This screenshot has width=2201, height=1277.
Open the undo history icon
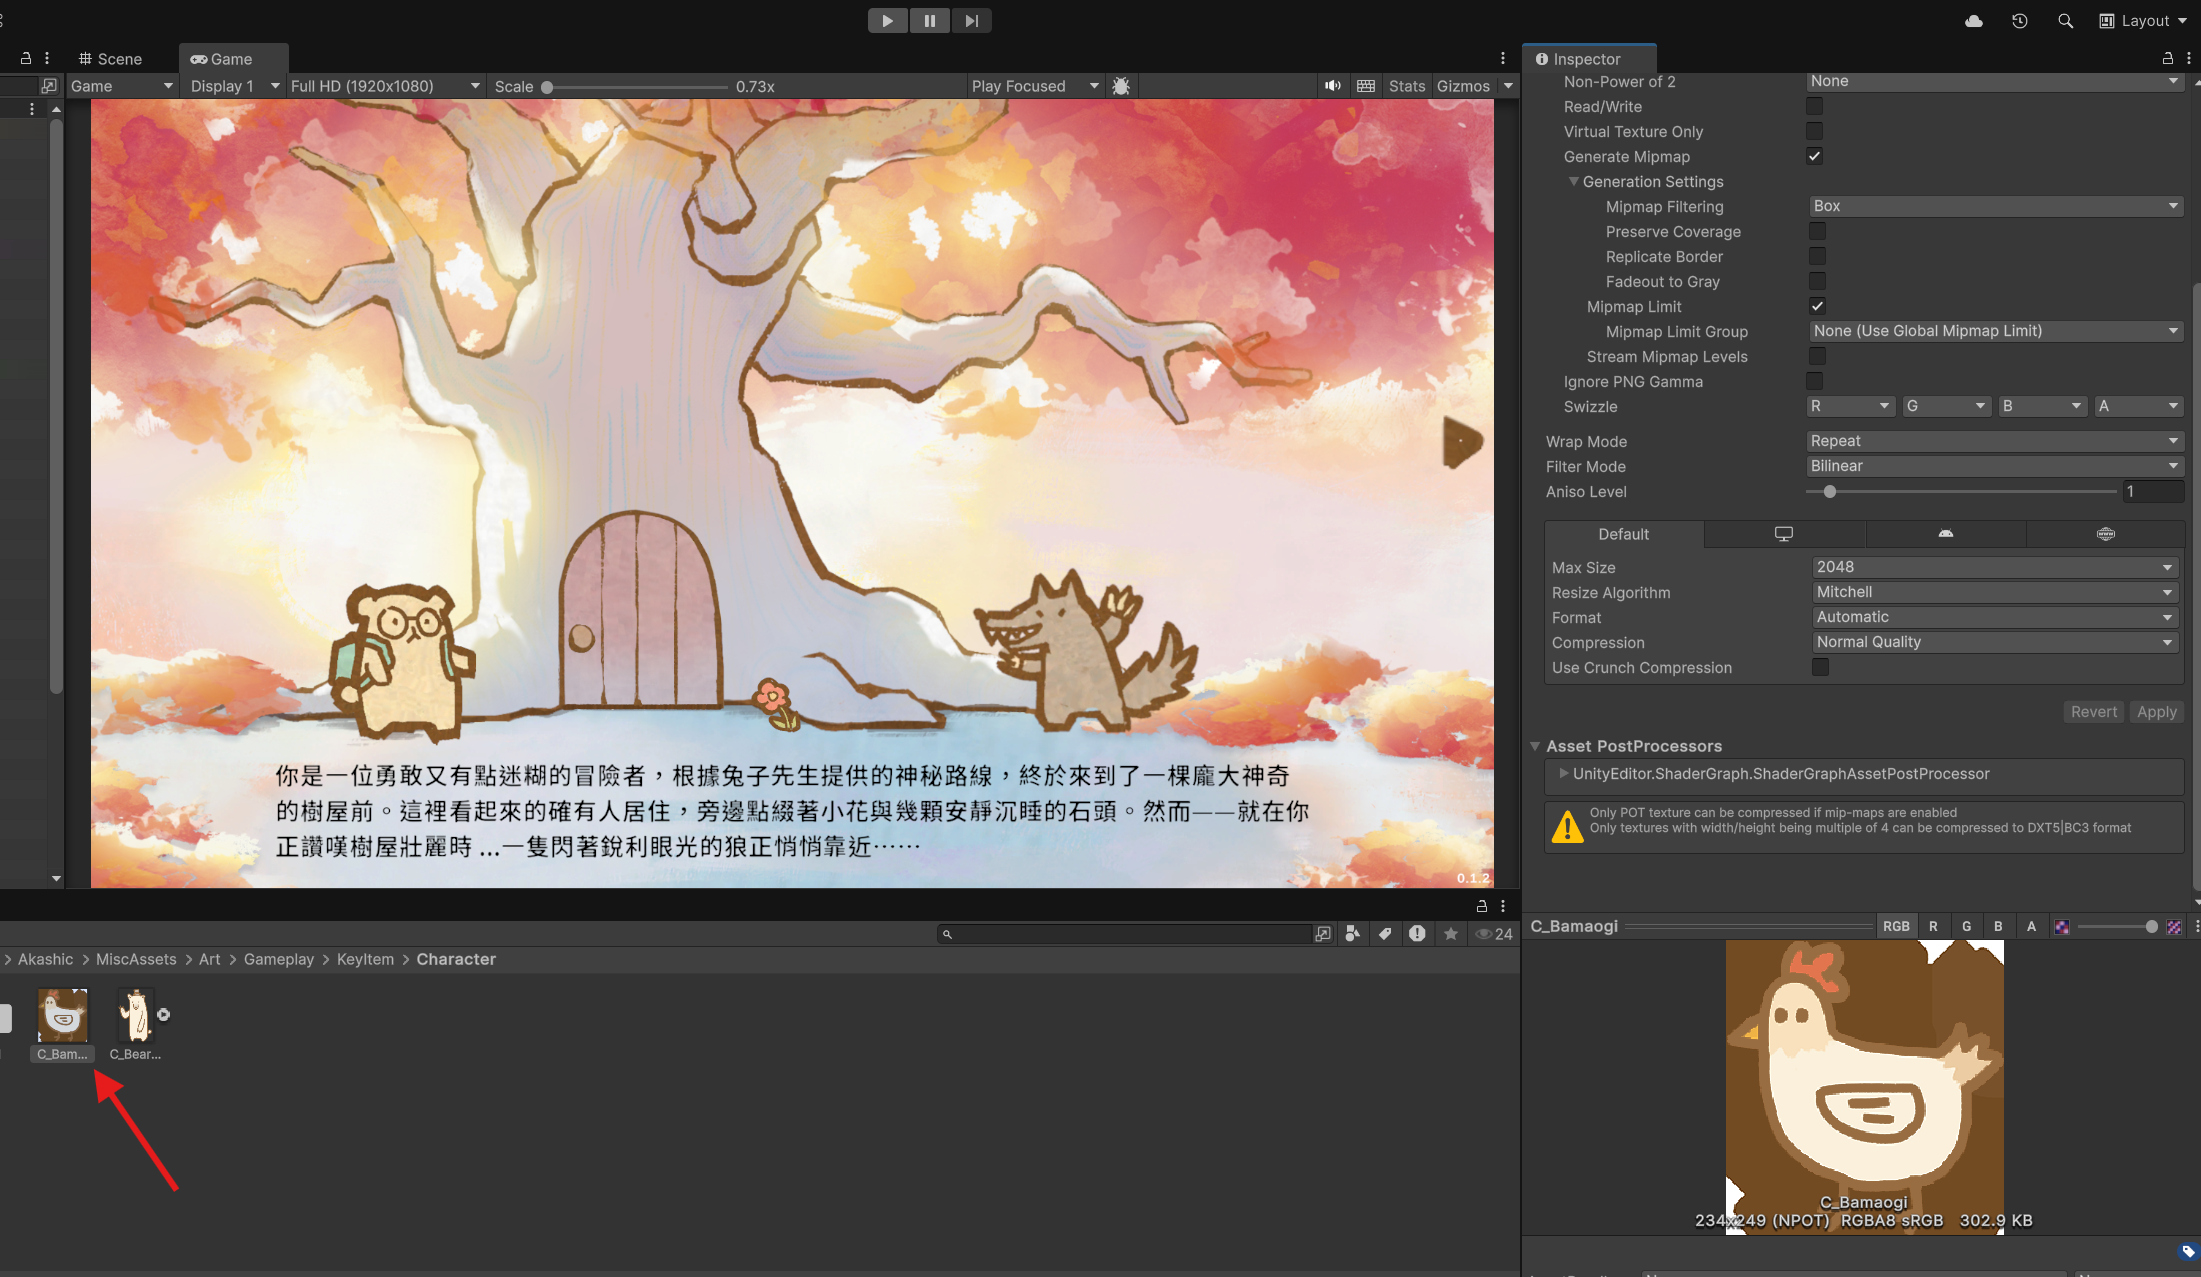(x=2019, y=21)
